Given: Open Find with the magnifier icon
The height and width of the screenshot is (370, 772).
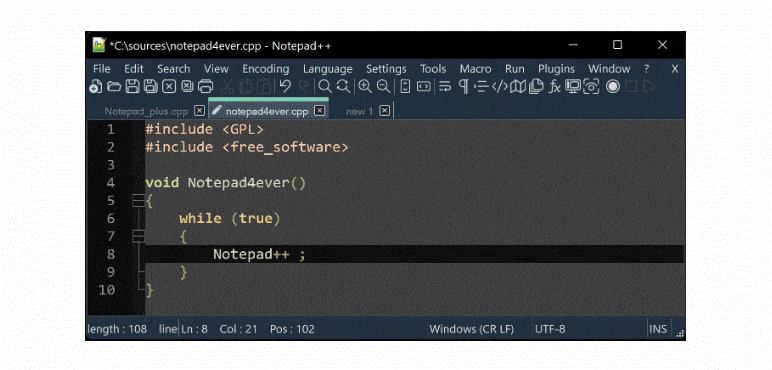Looking at the screenshot, I should click(325, 87).
